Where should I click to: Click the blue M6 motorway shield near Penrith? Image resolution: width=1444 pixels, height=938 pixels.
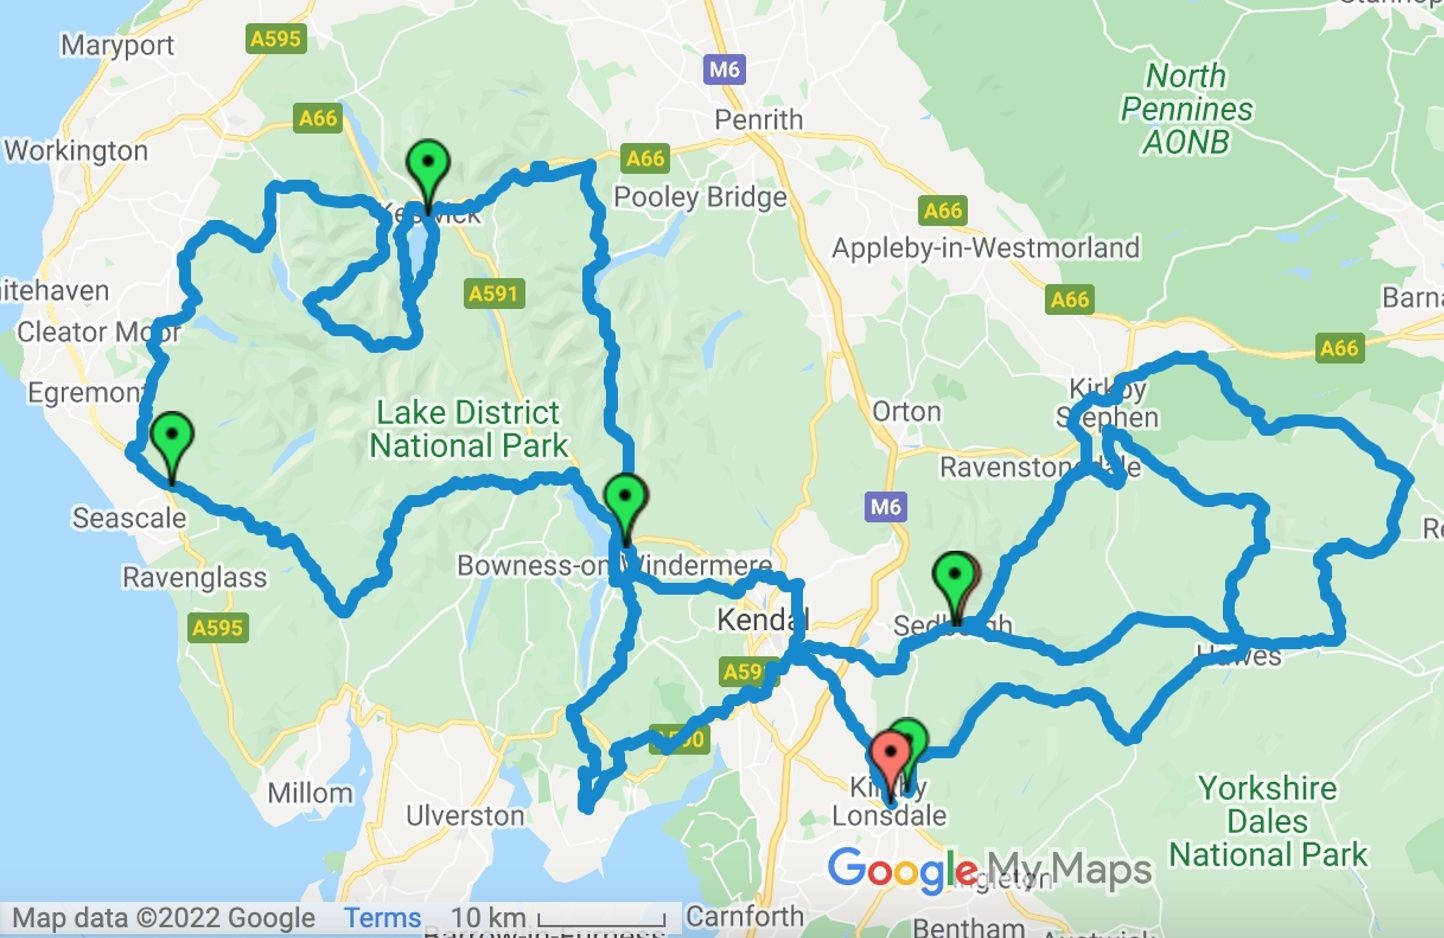point(725,69)
